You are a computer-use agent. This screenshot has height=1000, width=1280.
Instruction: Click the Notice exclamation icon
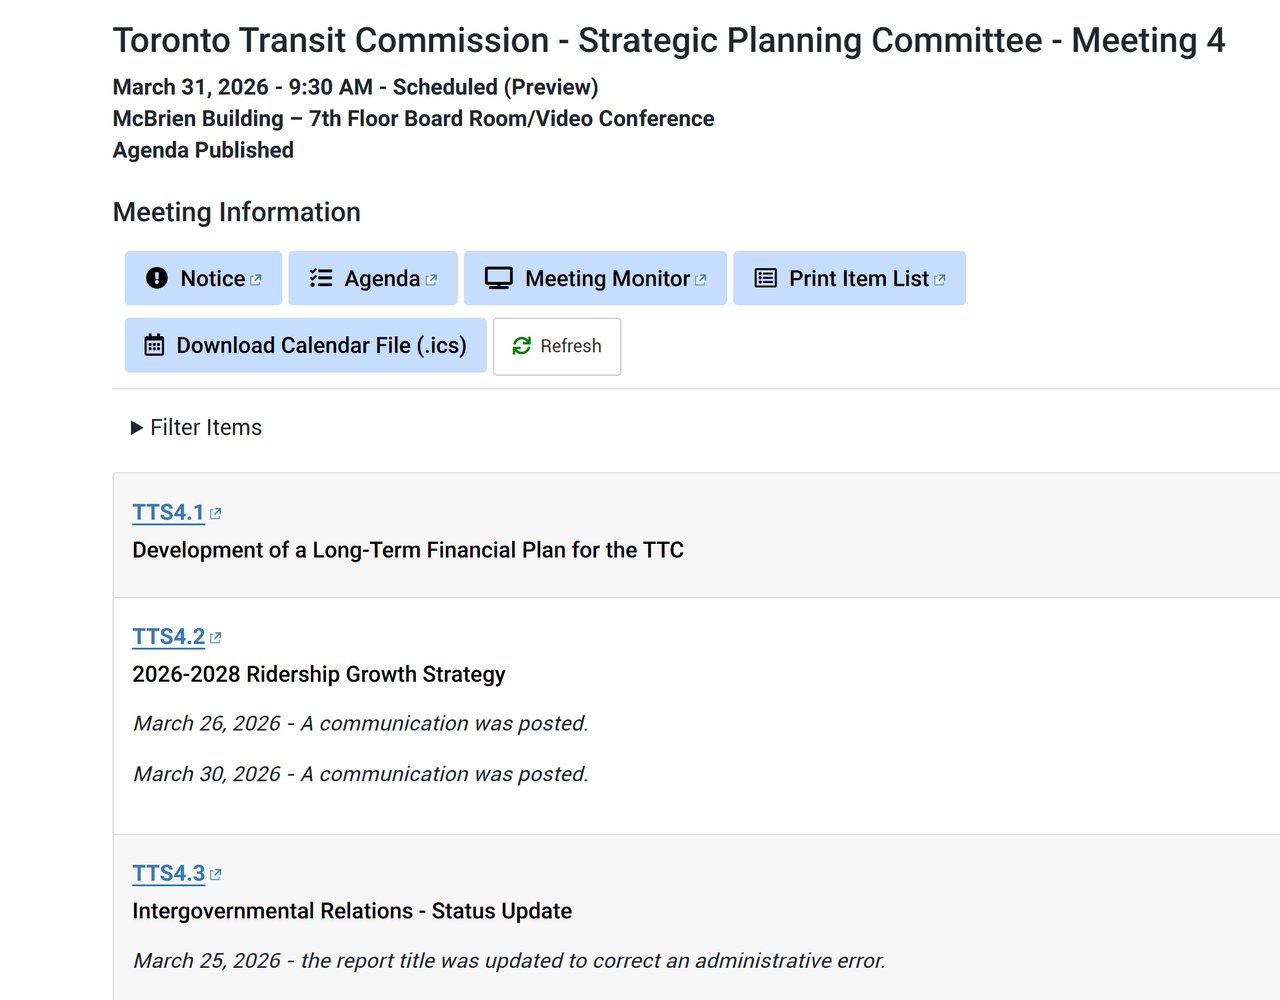tap(157, 278)
